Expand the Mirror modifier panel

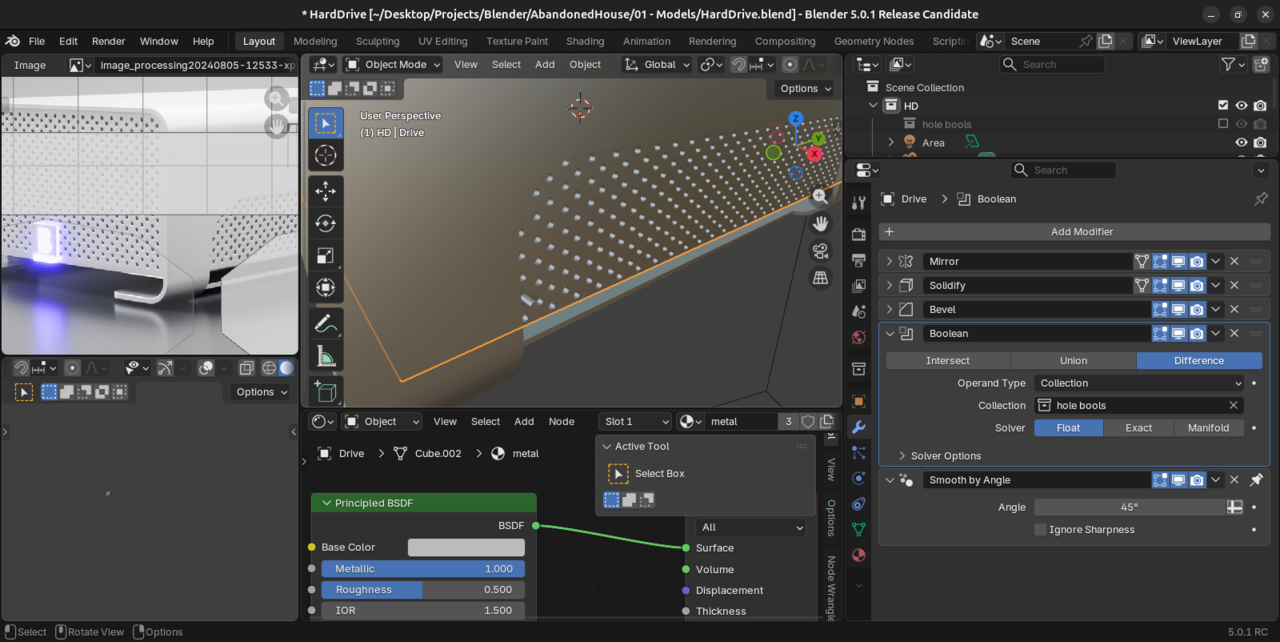889,261
